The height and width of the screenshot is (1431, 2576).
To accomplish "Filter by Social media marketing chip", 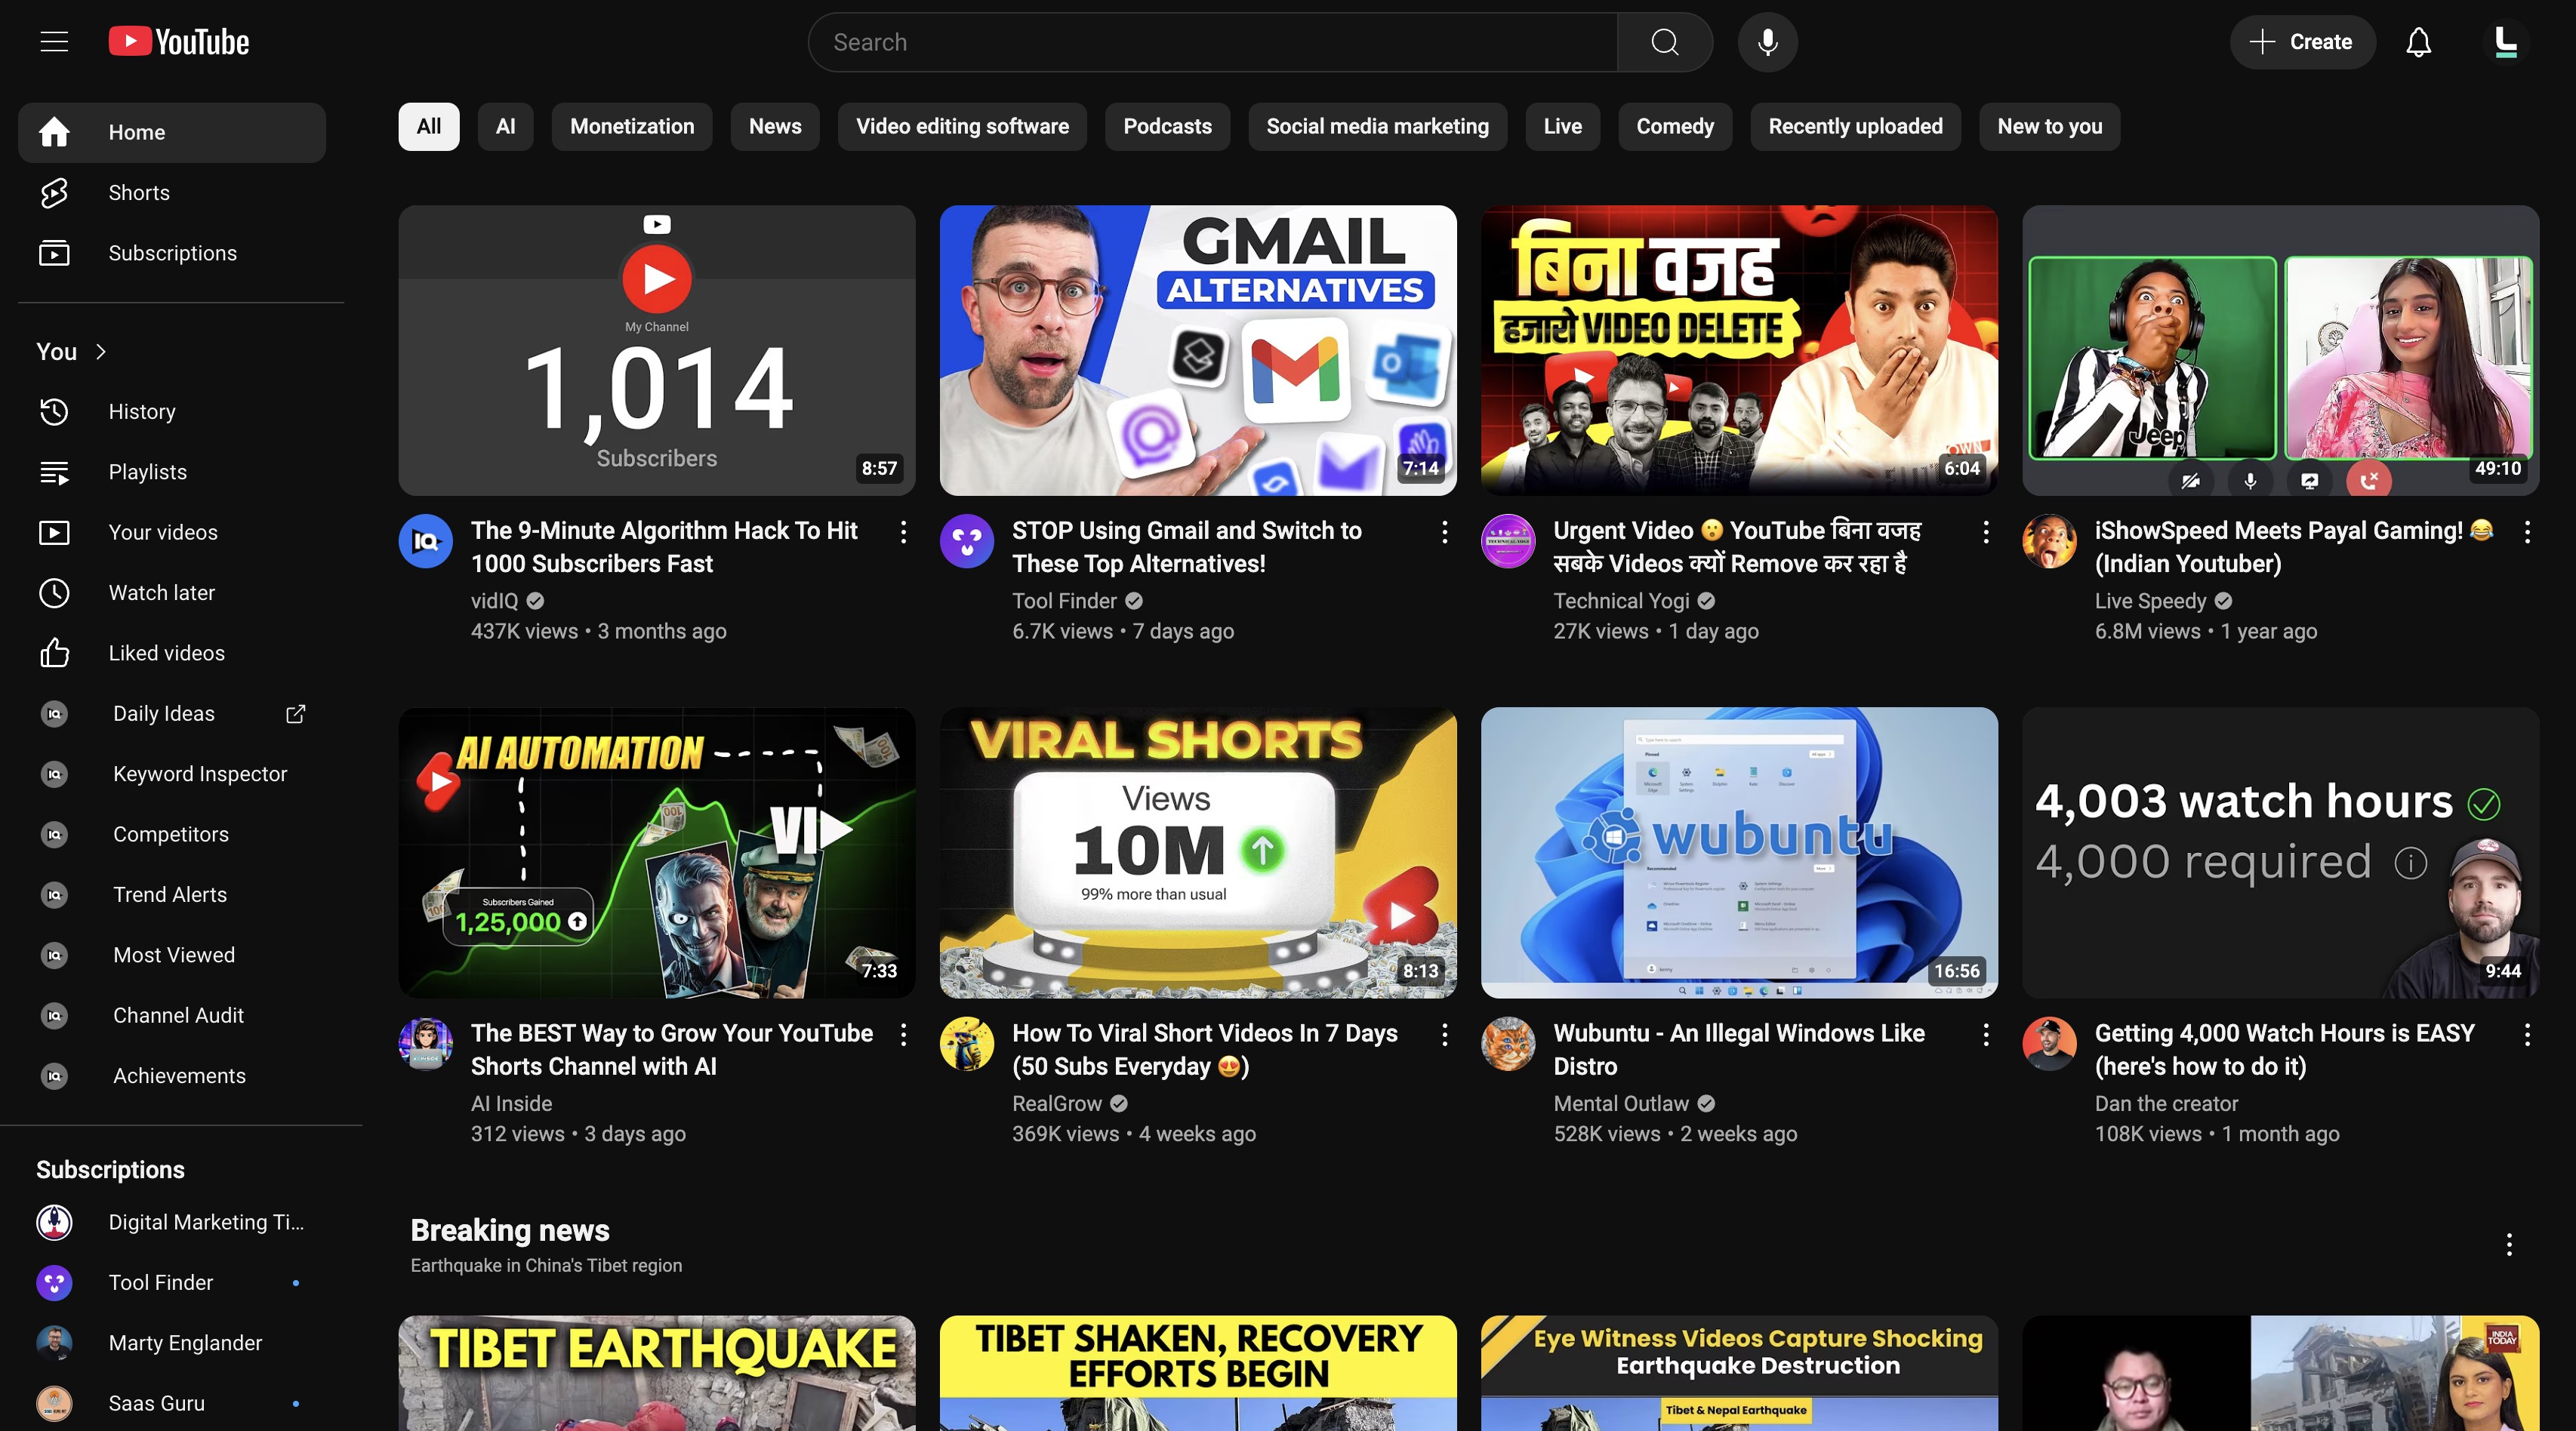I will pos(1377,127).
